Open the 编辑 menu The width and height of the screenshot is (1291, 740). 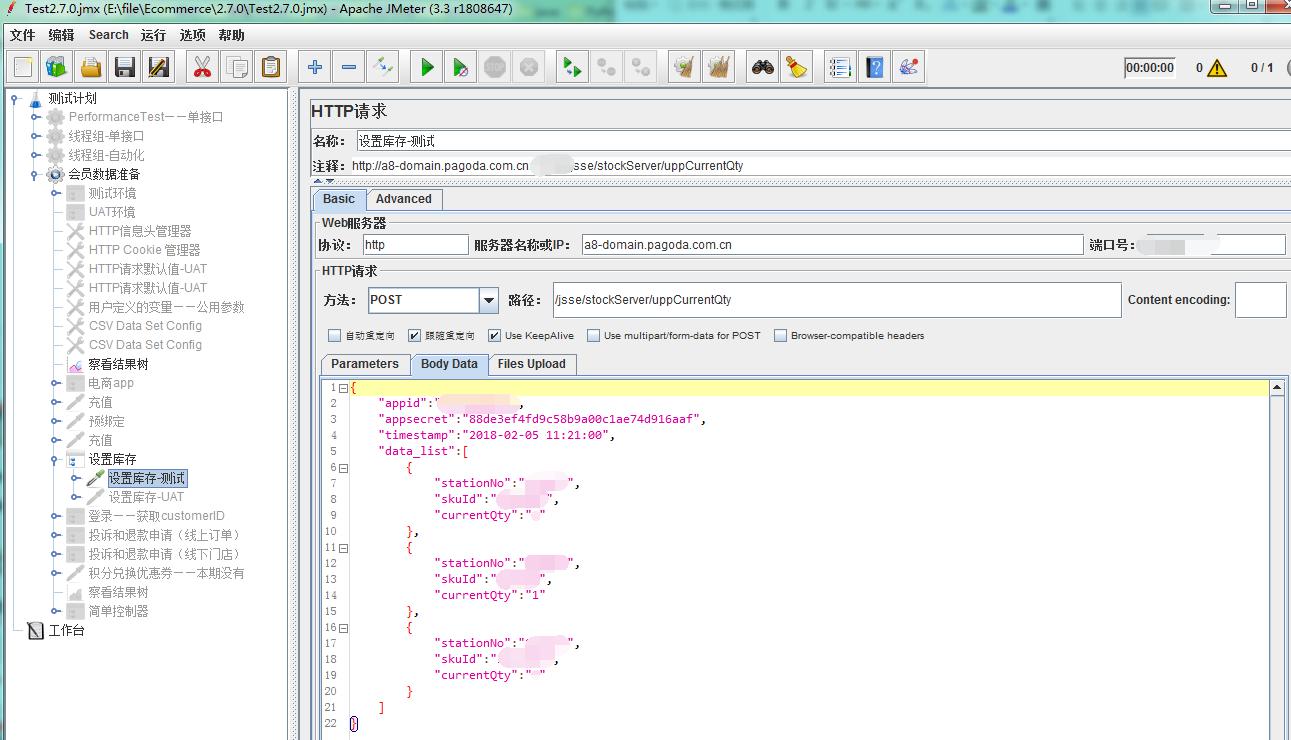pos(61,35)
